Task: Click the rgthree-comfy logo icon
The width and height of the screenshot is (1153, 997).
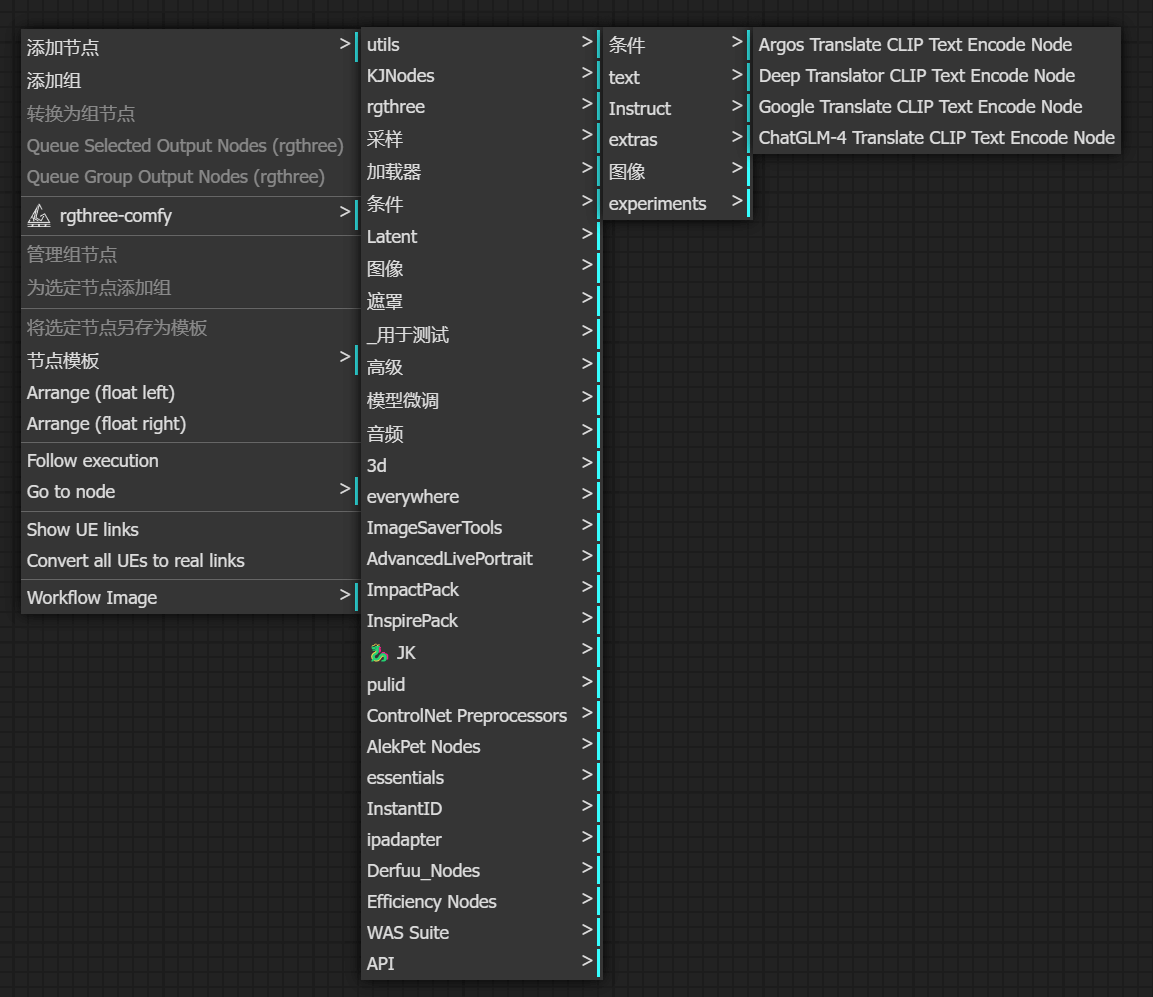Action: (39, 216)
